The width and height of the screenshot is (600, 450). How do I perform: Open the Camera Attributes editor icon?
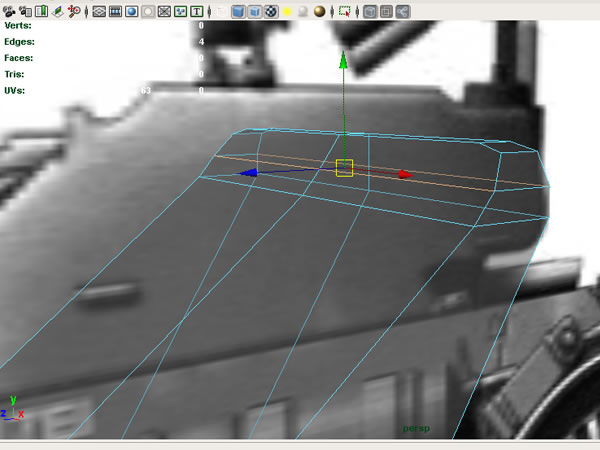[x=25, y=11]
